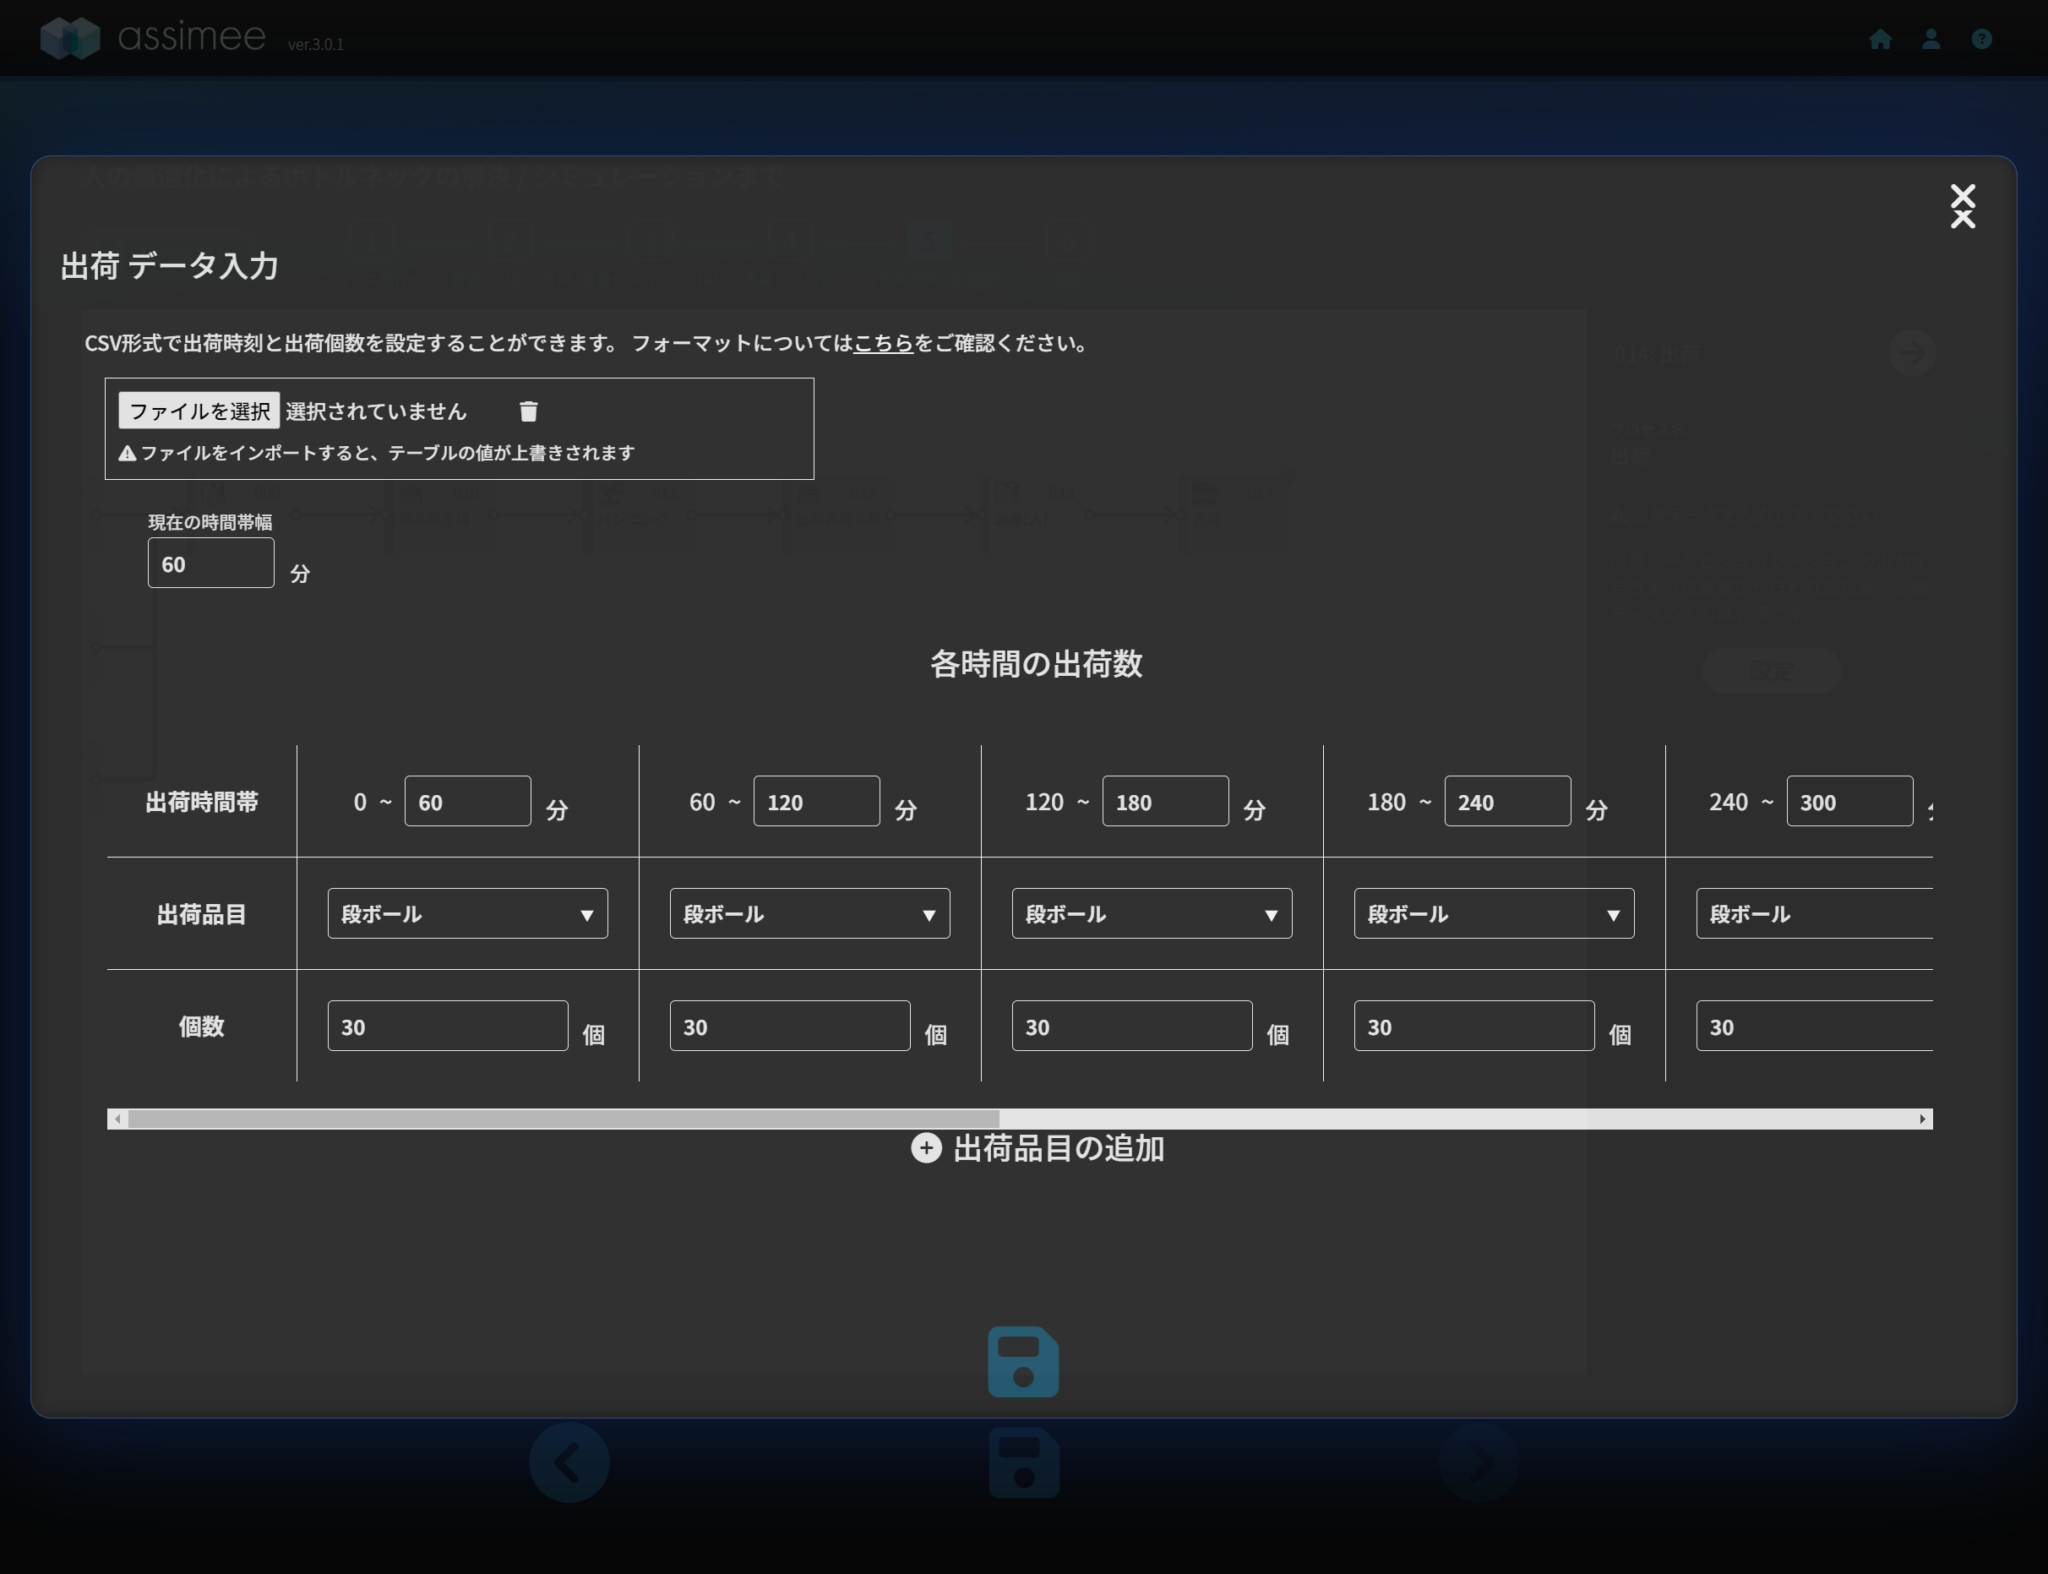Click the scrollbar right arrow
2048x1574 pixels.
click(x=1922, y=1119)
